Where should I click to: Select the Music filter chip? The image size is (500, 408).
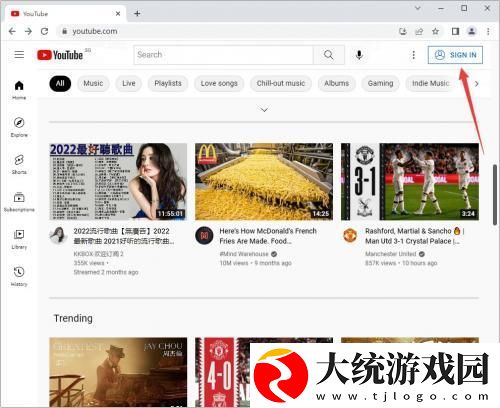click(x=93, y=83)
